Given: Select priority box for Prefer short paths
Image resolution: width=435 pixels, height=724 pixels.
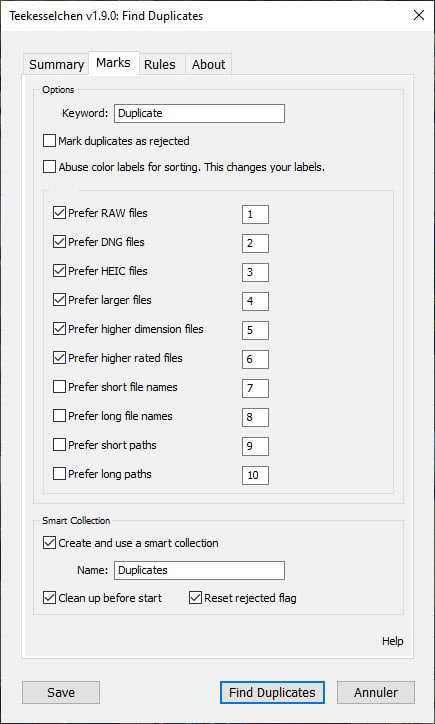Looking at the screenshot, I should click(x=255, y=446).
